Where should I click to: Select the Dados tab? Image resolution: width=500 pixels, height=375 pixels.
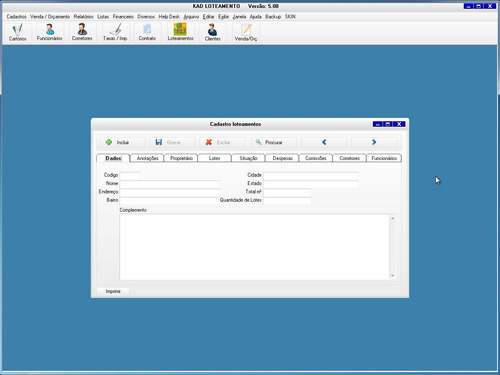coord(113,158)
